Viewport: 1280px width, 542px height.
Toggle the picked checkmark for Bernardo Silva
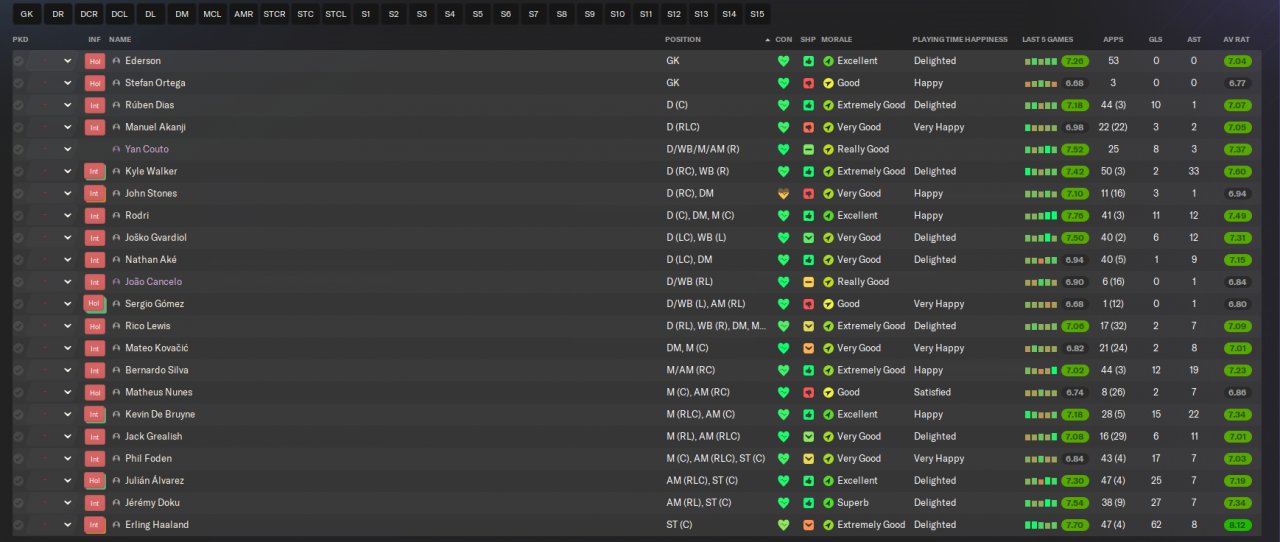(18, 370)
